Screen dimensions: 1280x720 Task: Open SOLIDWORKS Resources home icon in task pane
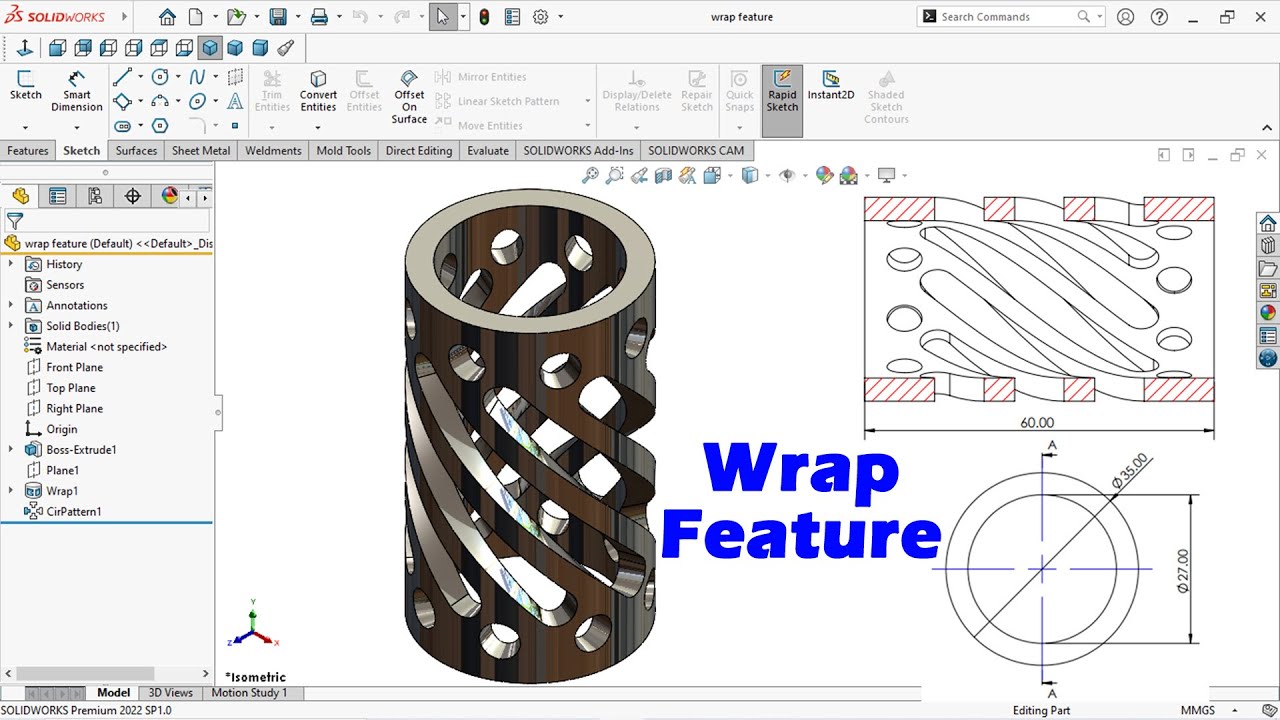coord(1268,223)
